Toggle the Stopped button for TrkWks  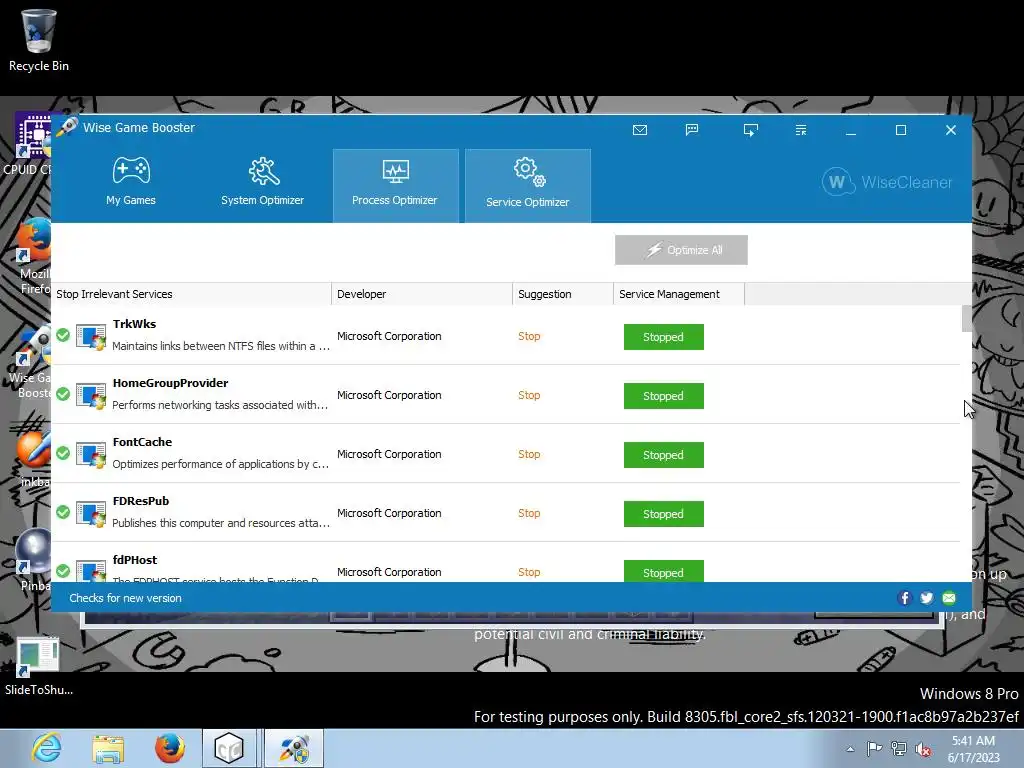[x=664, y=337]
